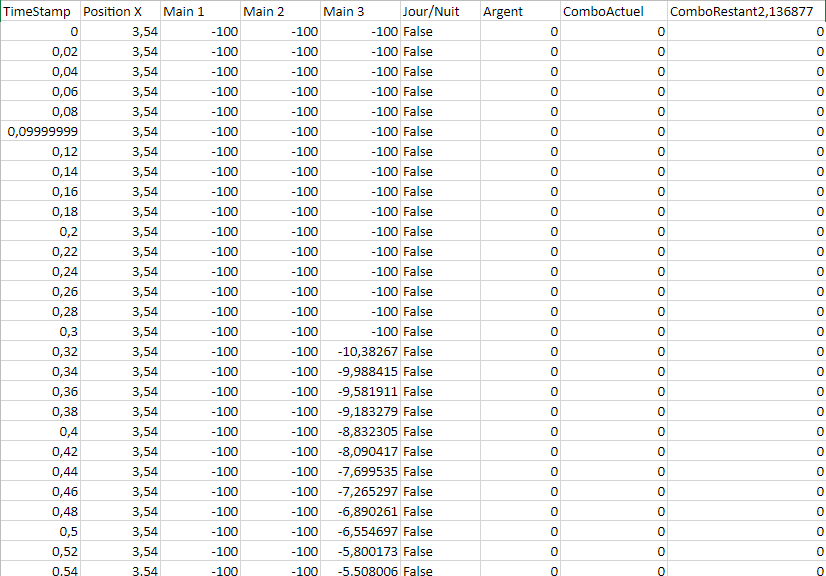Click the TimeStamp cell 0,46
This screenshot has height=576, width=826.
(41, 492)
